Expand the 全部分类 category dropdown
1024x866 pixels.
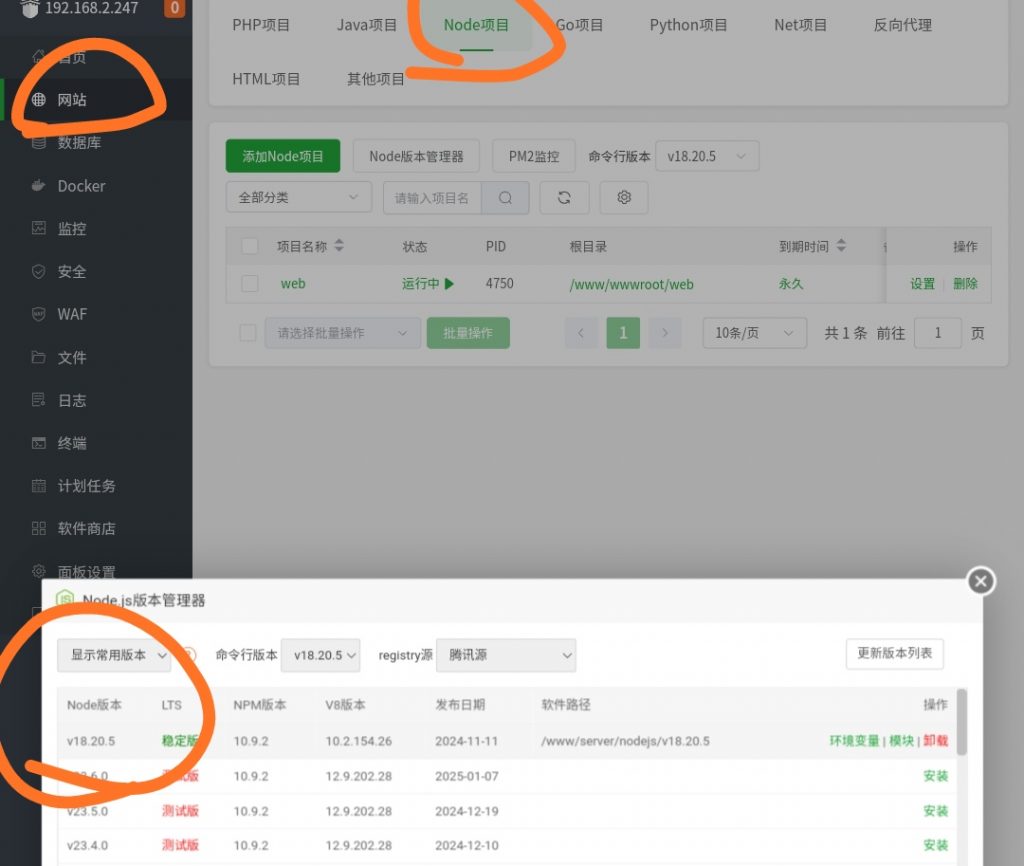[x=298, y=198]
